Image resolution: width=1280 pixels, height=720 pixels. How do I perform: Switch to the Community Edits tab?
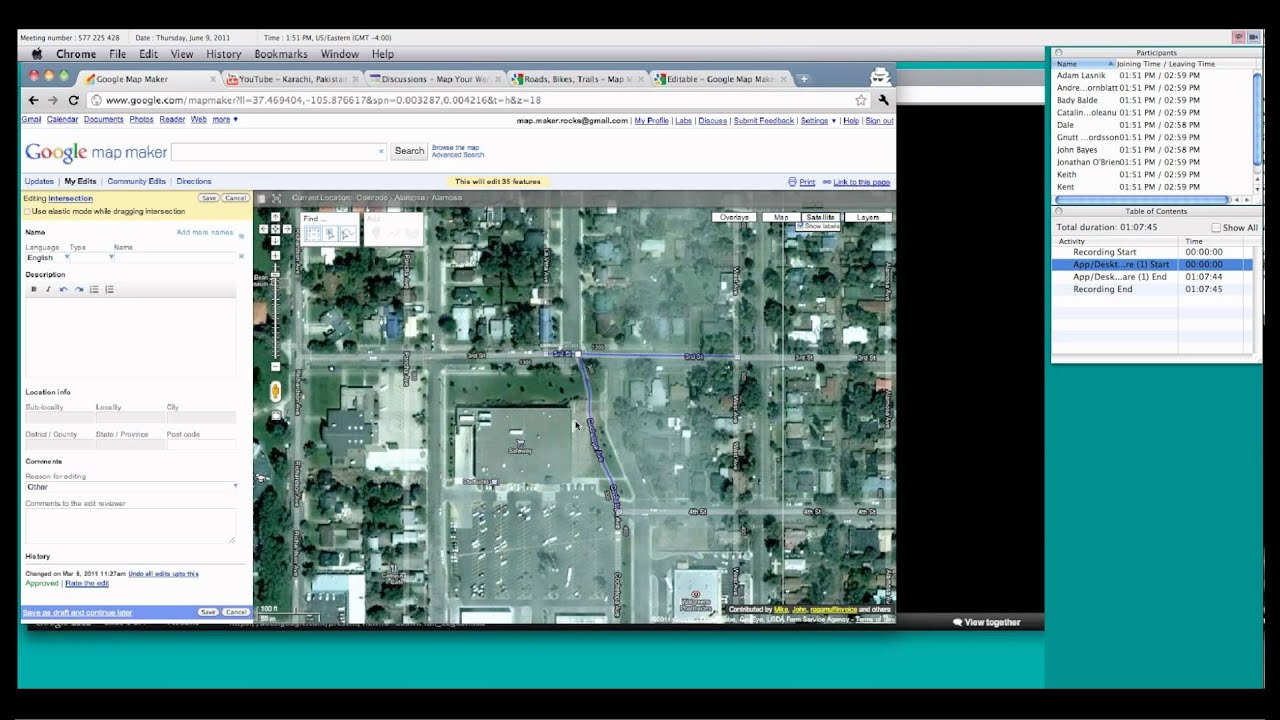(x=137, y=181)
